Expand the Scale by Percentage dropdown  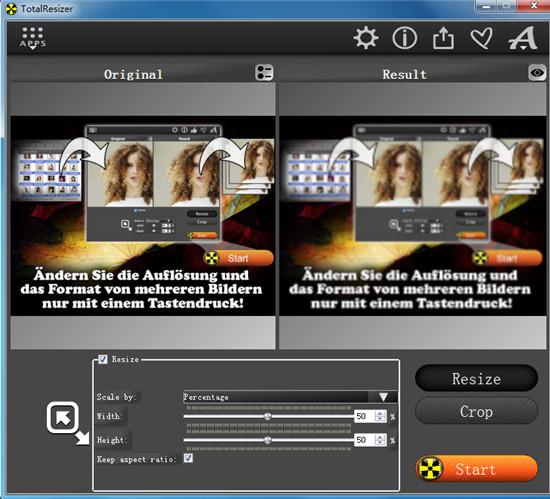(290, 397)
